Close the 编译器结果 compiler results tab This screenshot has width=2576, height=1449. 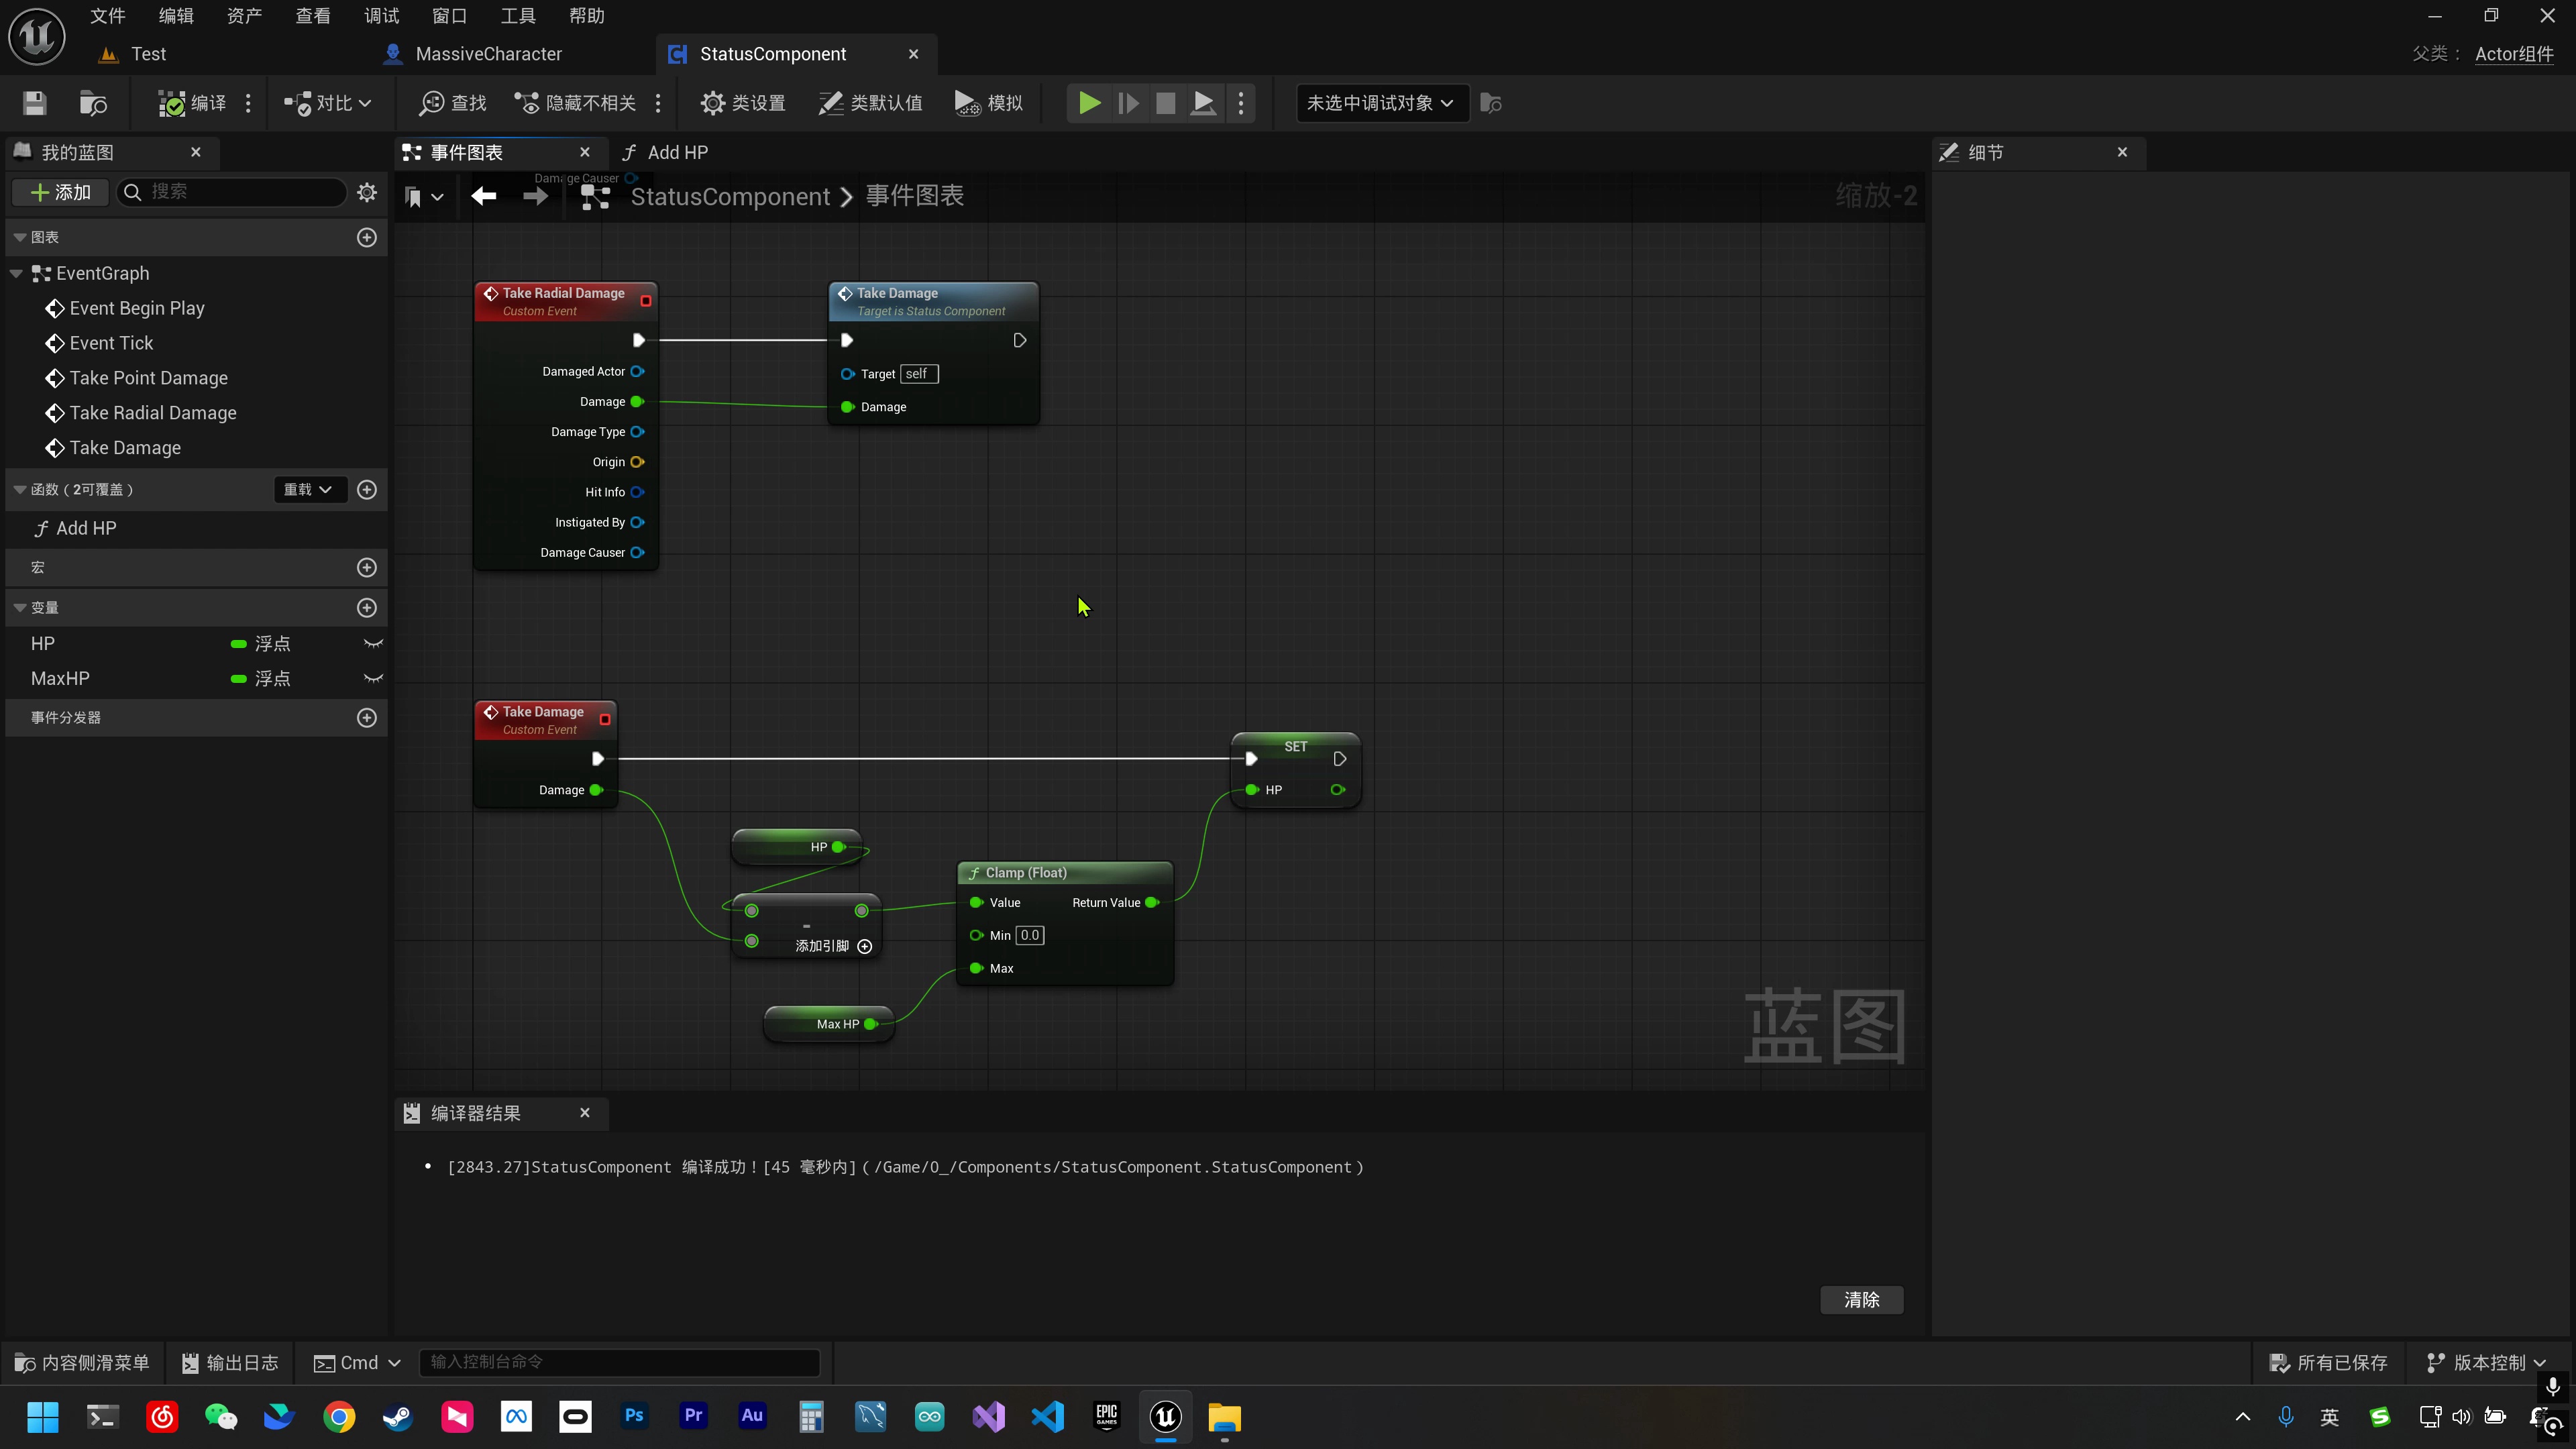tap(585, 1112)
